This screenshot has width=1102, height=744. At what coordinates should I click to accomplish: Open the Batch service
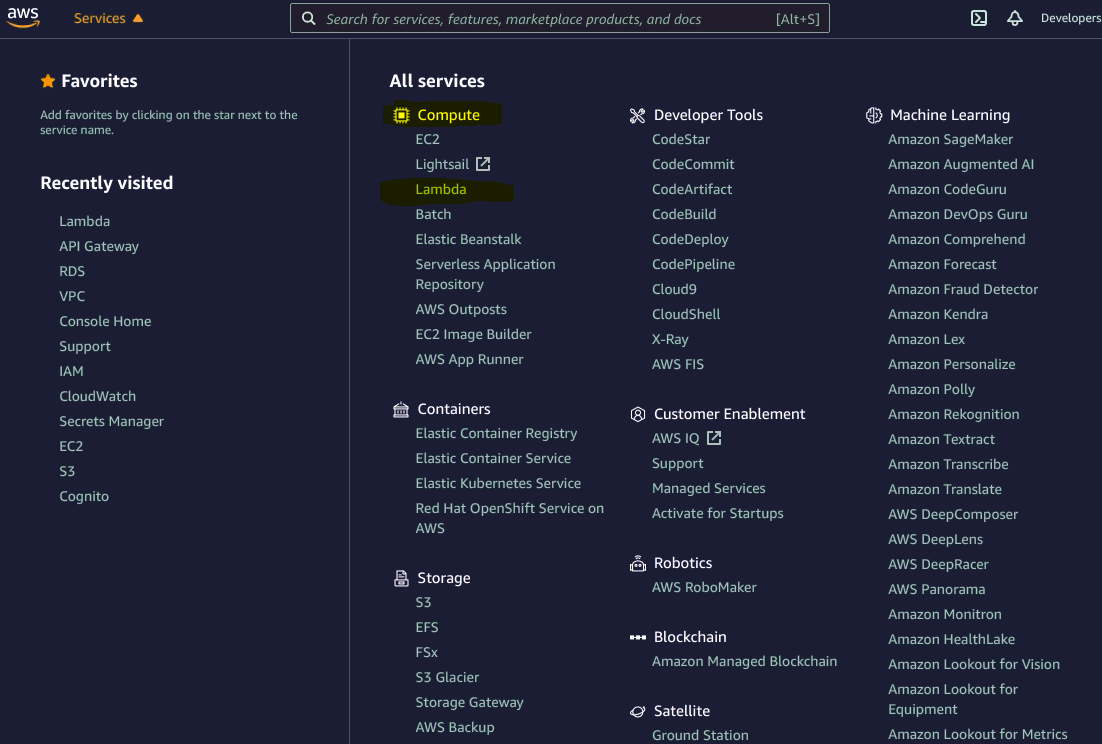(x=433, y=214)
